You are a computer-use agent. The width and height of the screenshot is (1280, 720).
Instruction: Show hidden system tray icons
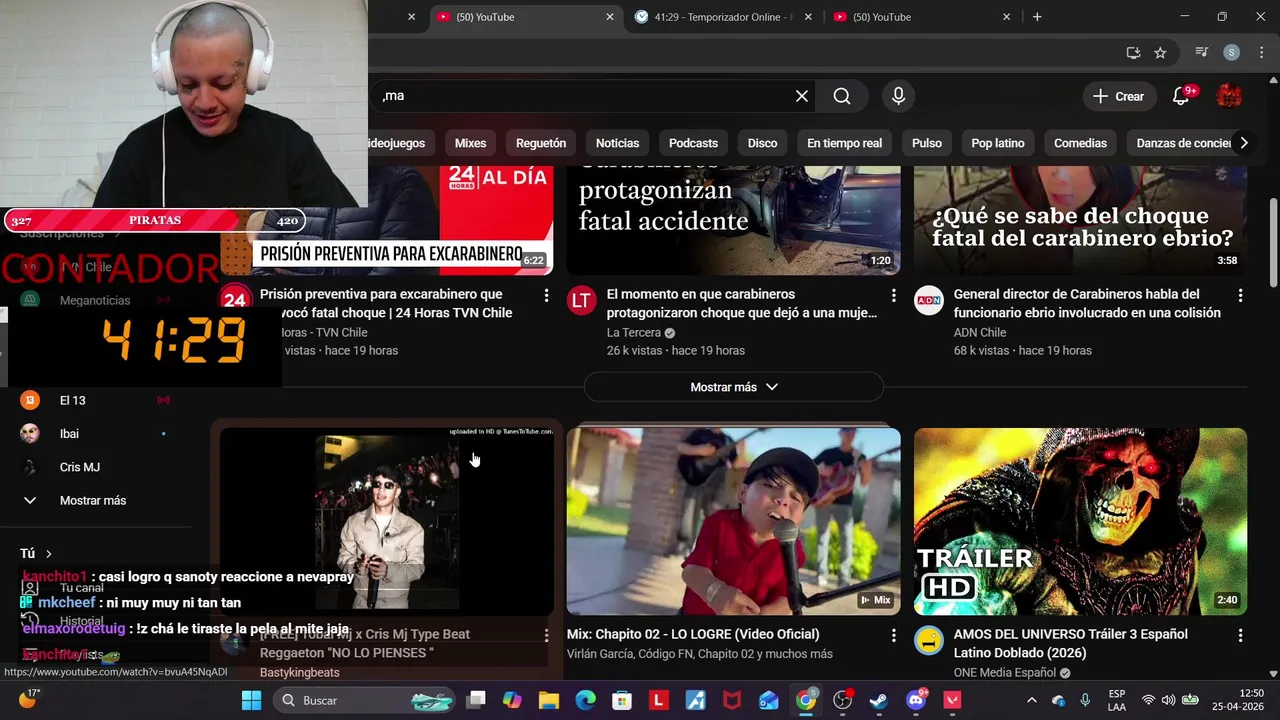(x=1032, y=700)
